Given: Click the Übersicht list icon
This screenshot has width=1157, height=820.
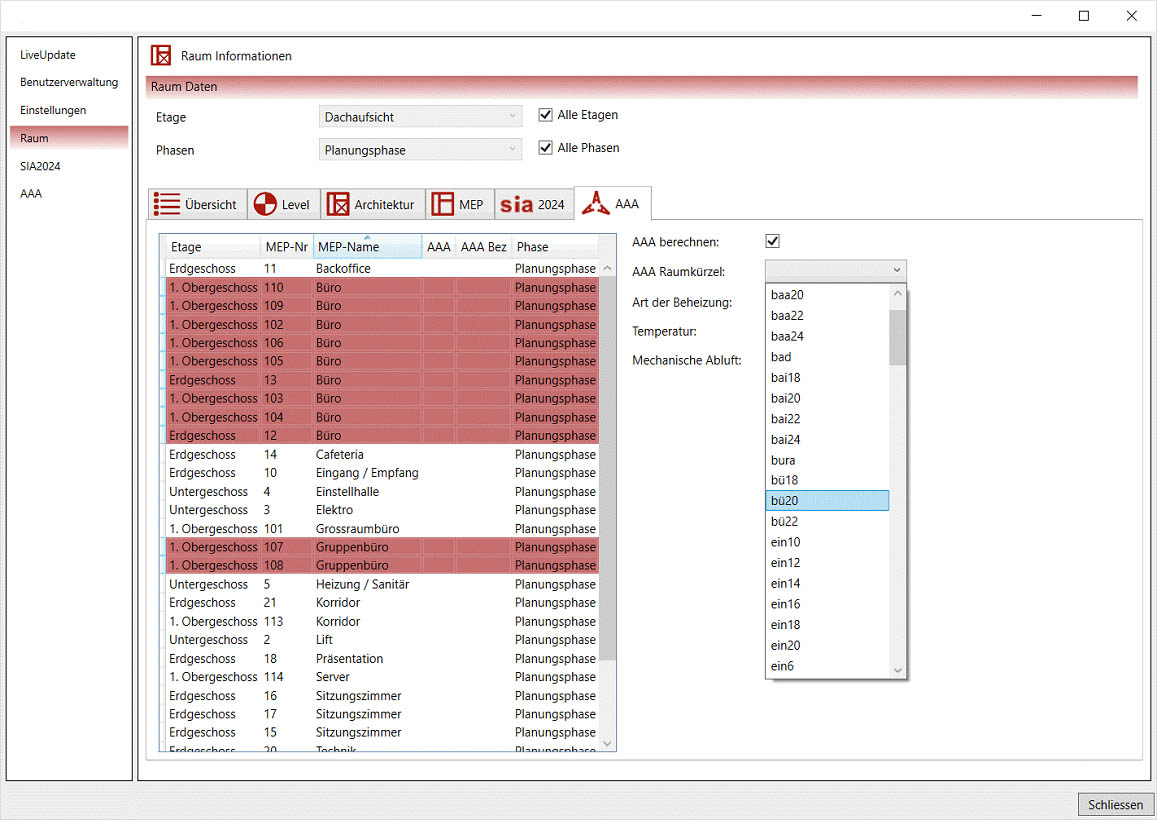Looking at the screenshot, I should 167,204.
